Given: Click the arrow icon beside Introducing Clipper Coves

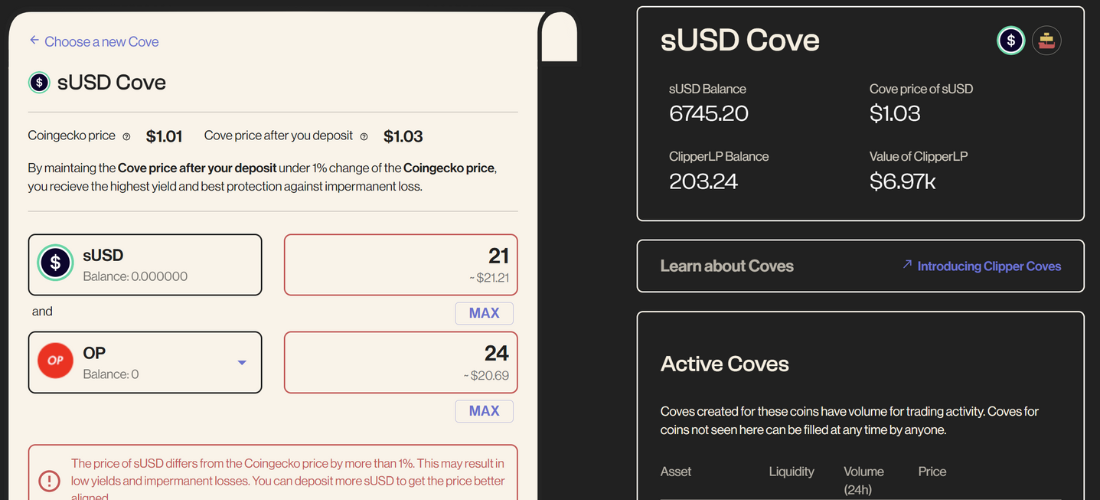Looking at the screenshot, I should pos(907,265).
